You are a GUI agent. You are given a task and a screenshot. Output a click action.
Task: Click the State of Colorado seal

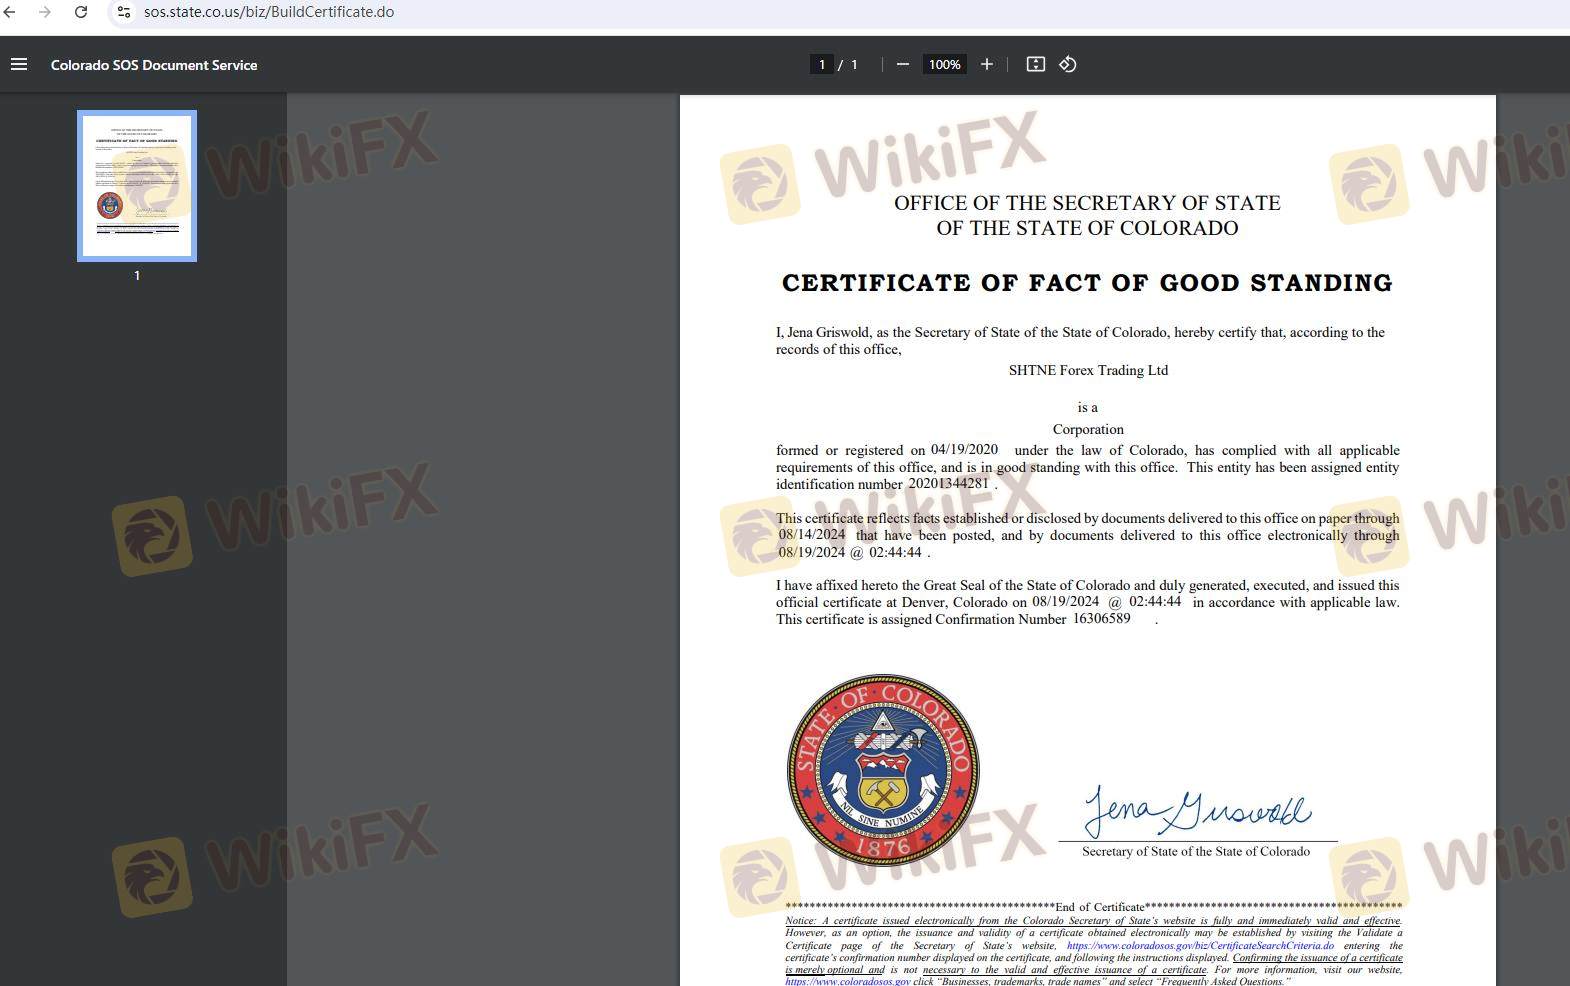[883, 769]
